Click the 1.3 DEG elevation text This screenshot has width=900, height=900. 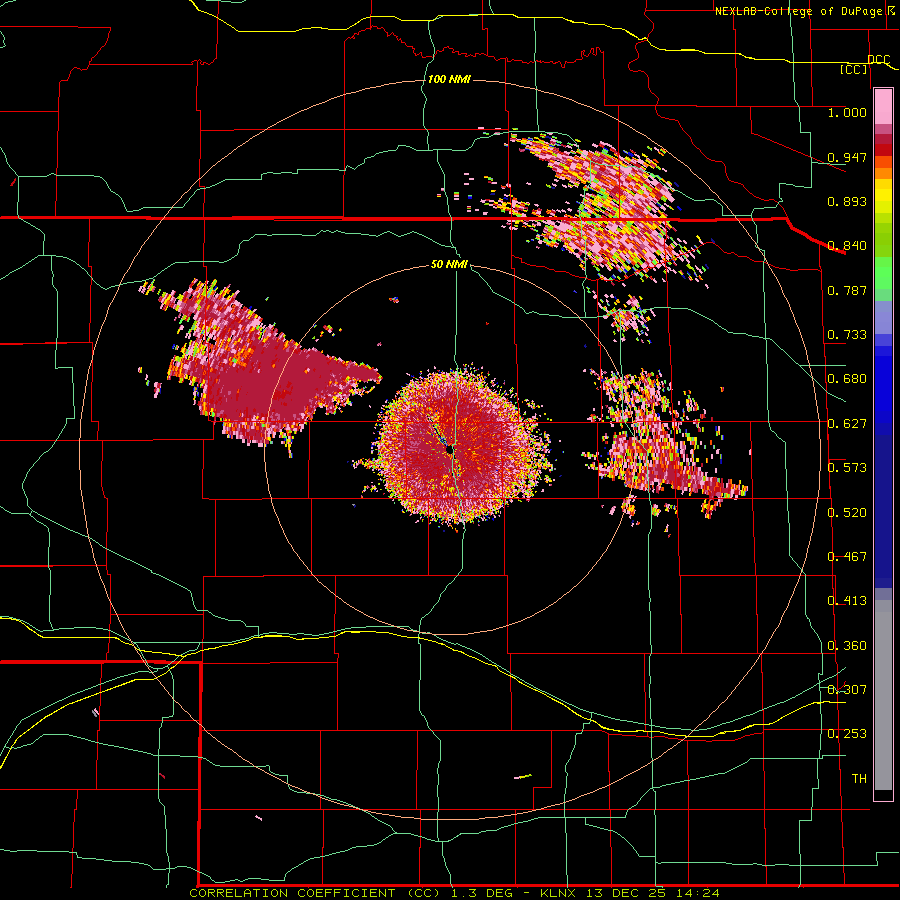coord(483,893)
